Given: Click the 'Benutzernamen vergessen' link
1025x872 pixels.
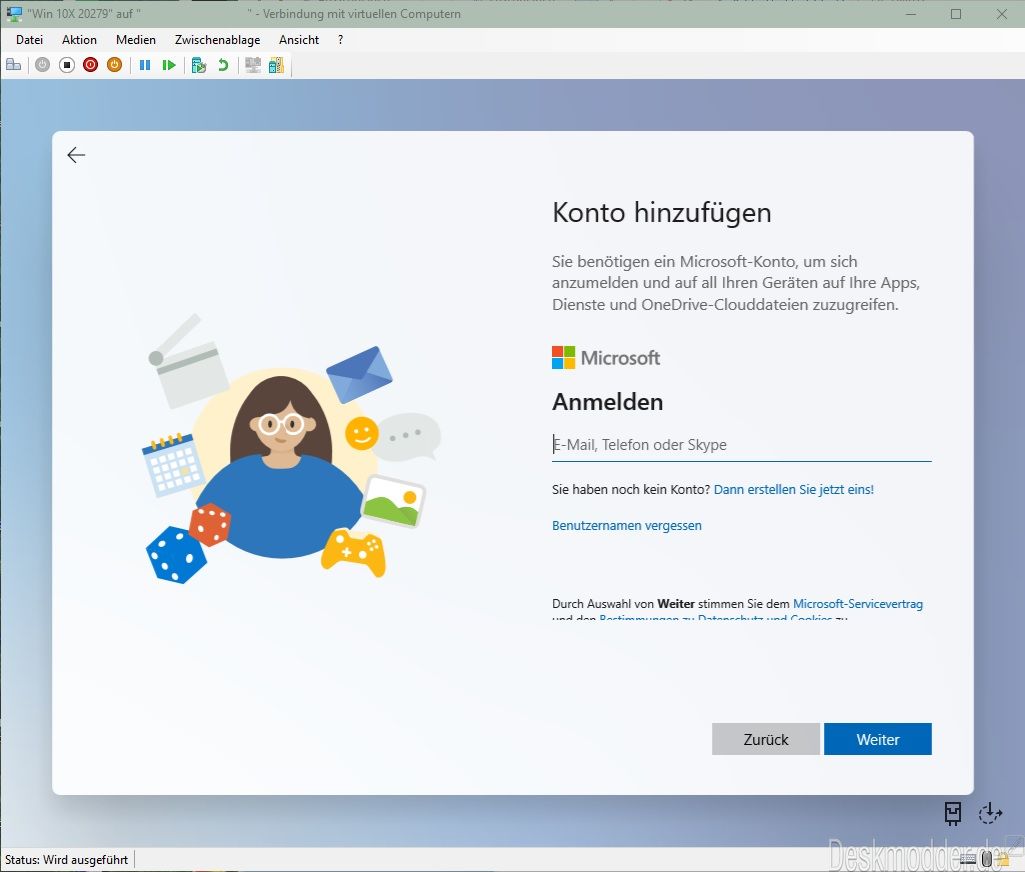Looking at the screenshot, I should click(x=627, y=525).
